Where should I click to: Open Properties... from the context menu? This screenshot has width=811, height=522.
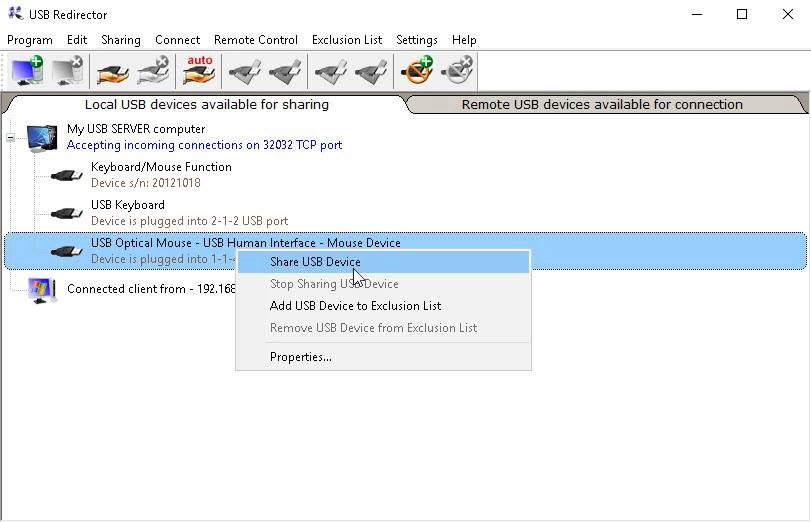383,357
